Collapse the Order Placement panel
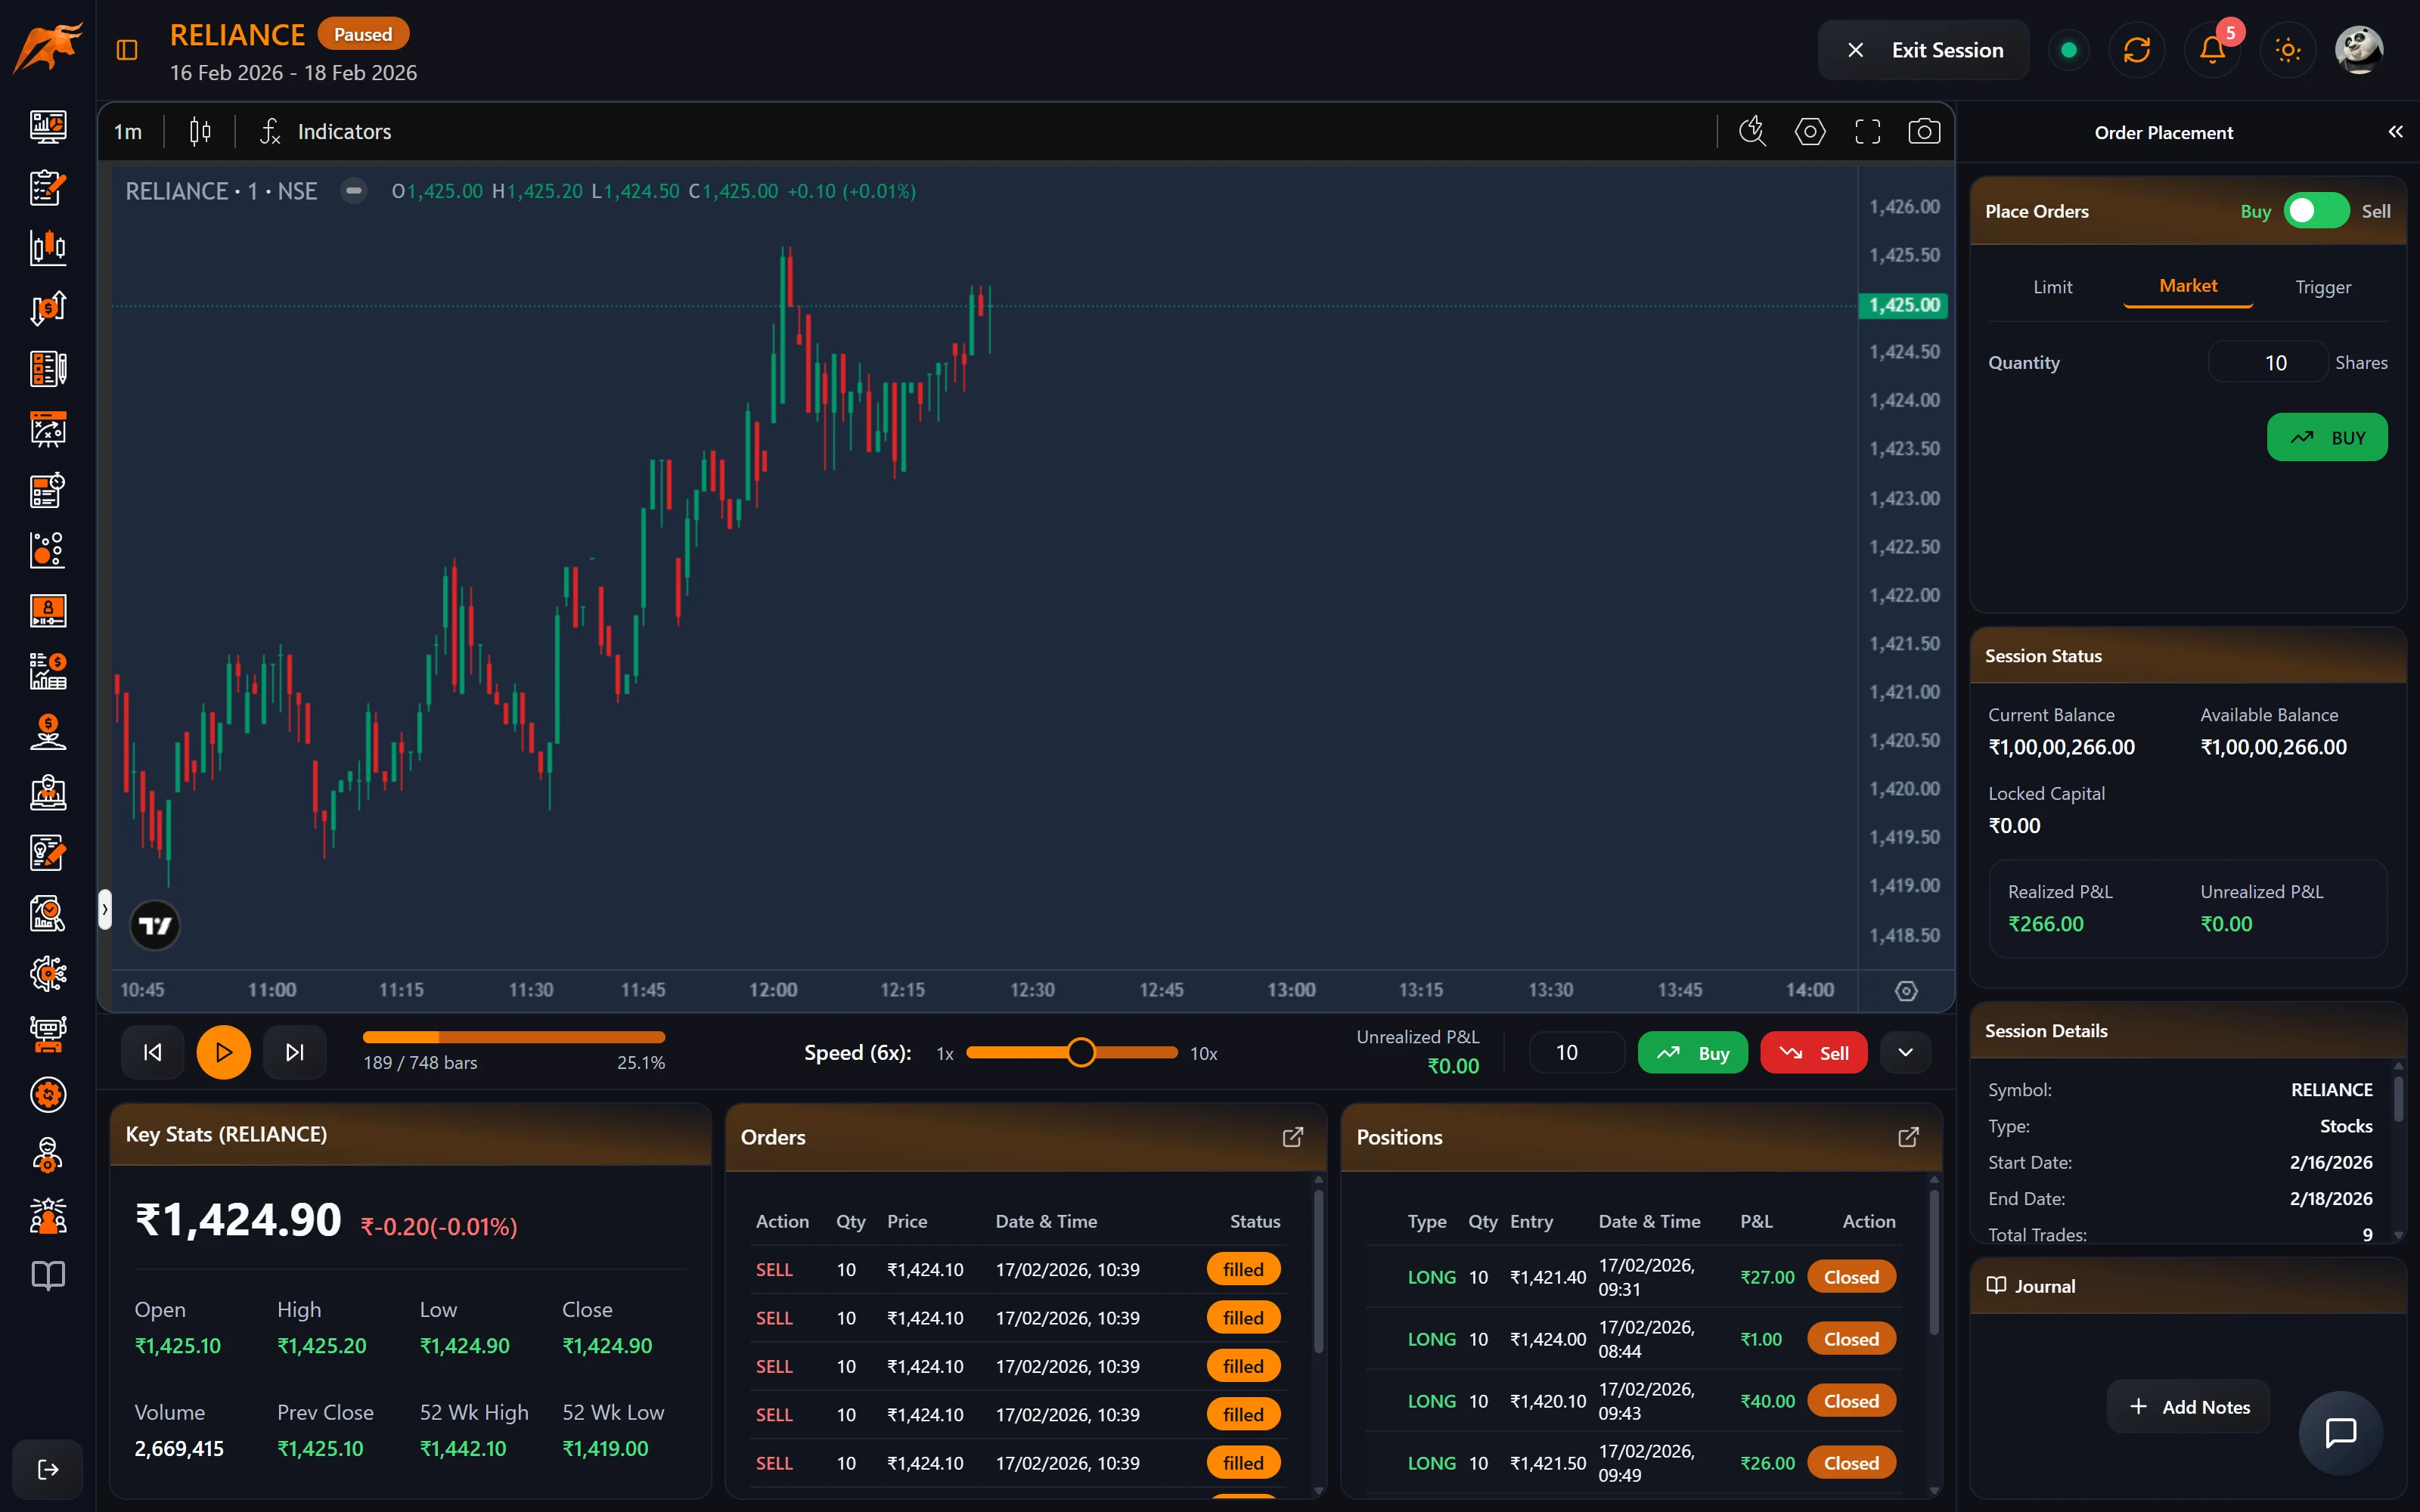 pyautogui.click(x=2395, y=132)
